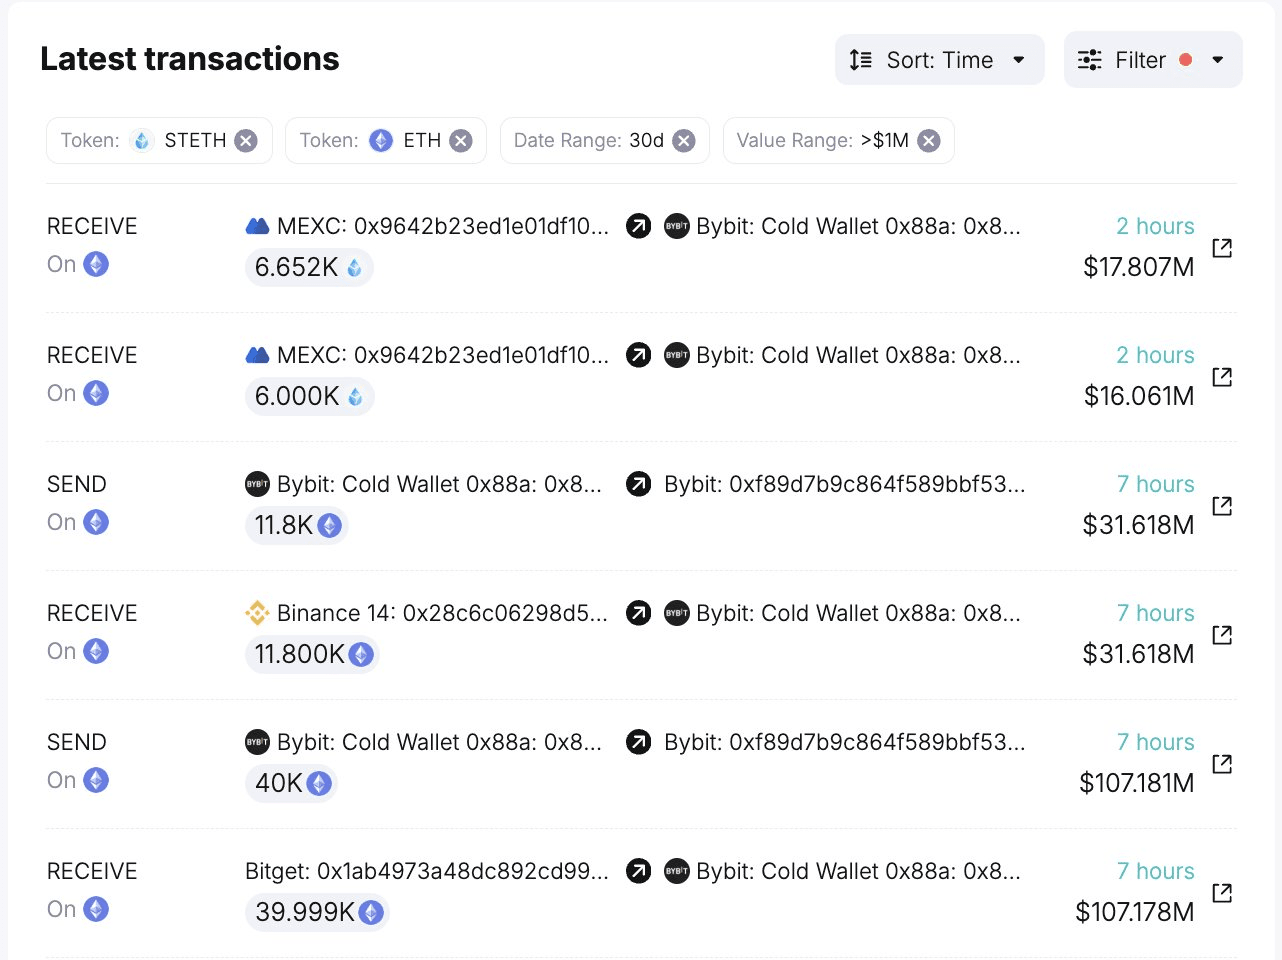
Task: Click the SEND label on the 40K transaction
Action: click(x=76, y=742)
